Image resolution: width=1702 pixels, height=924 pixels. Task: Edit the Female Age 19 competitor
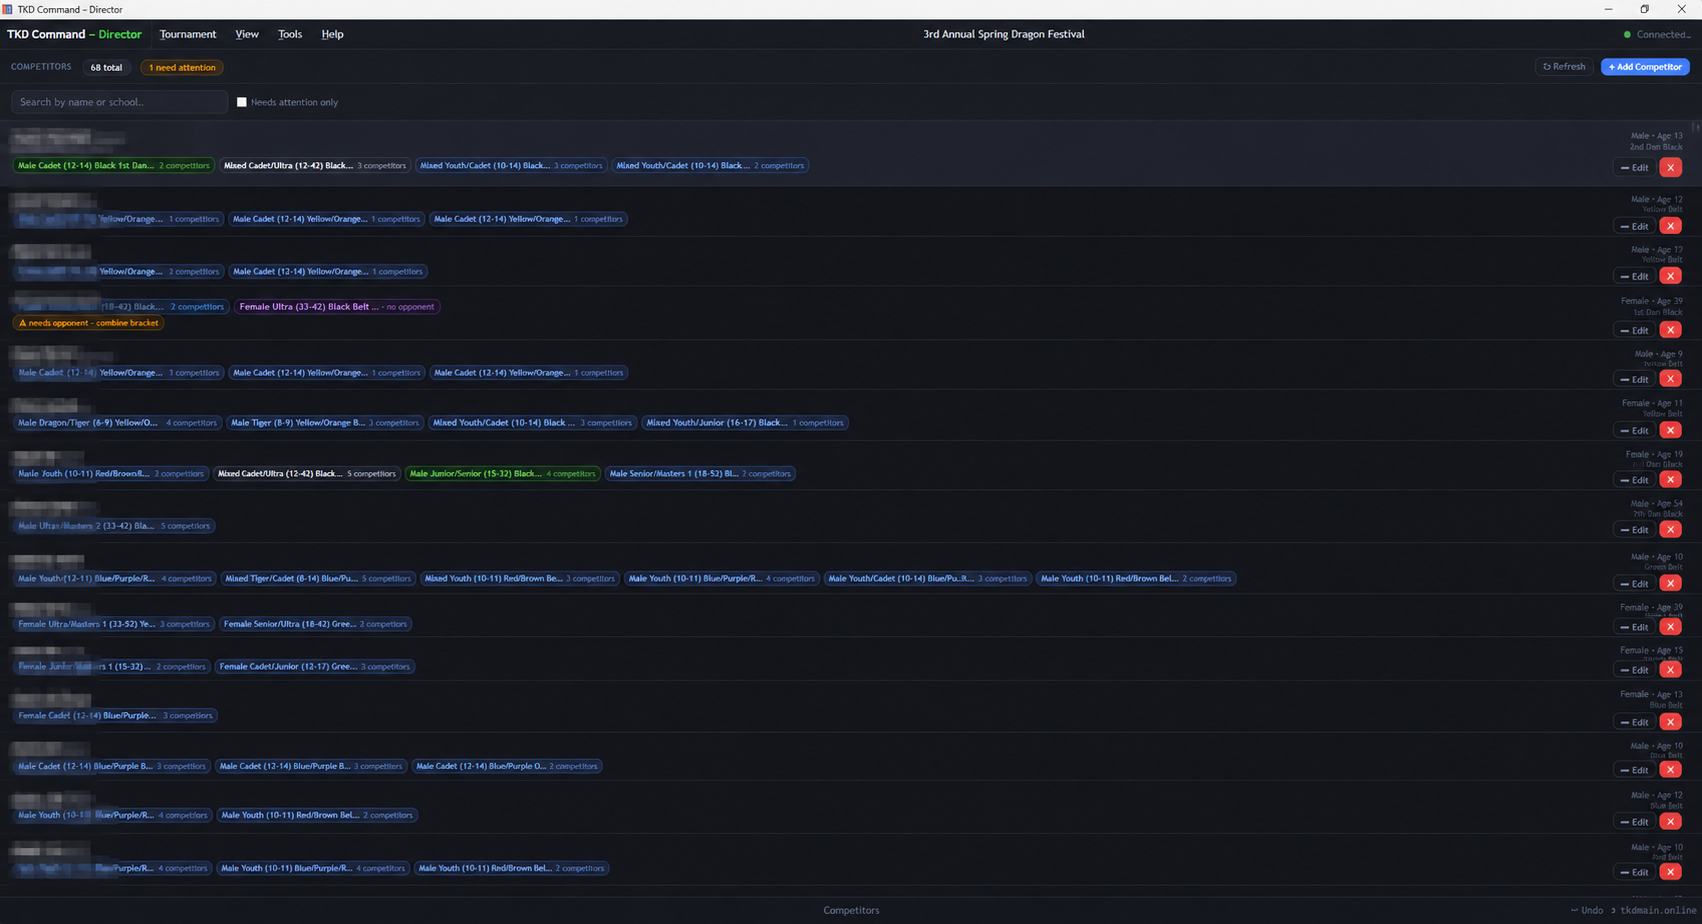(x=1634, y=480)
